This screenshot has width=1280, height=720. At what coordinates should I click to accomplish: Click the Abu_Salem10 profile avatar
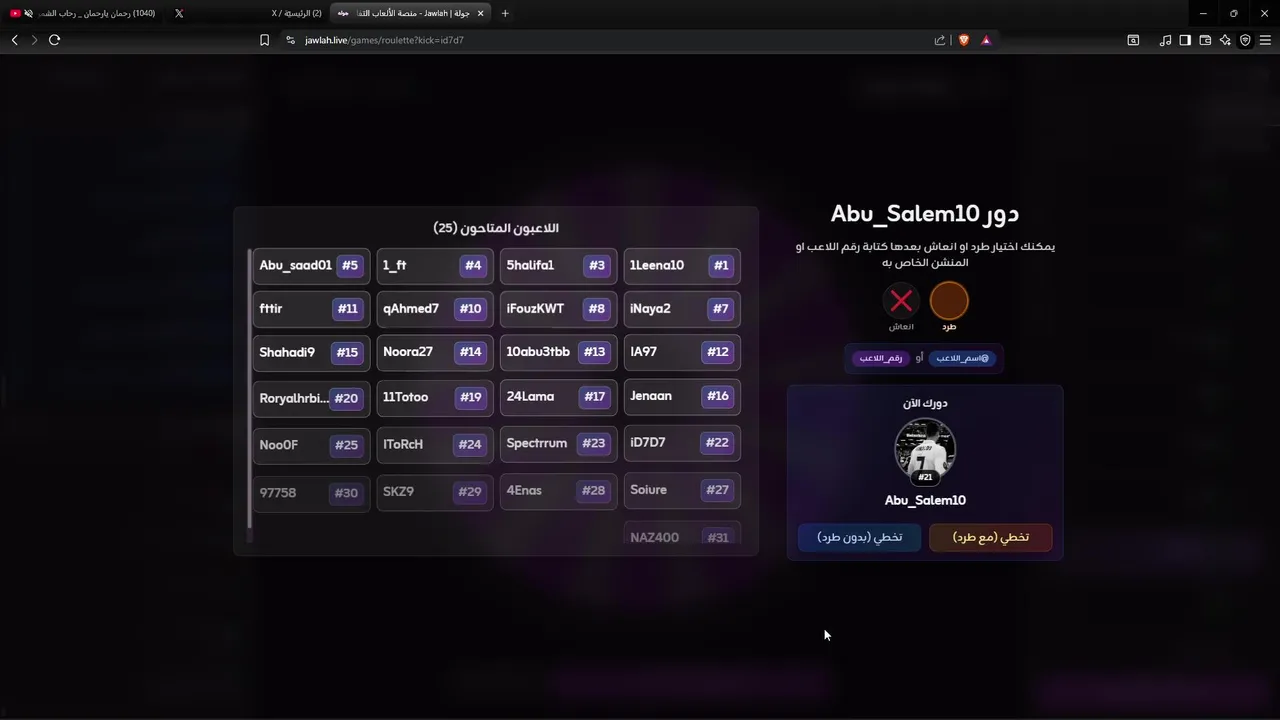click(925, 449)
